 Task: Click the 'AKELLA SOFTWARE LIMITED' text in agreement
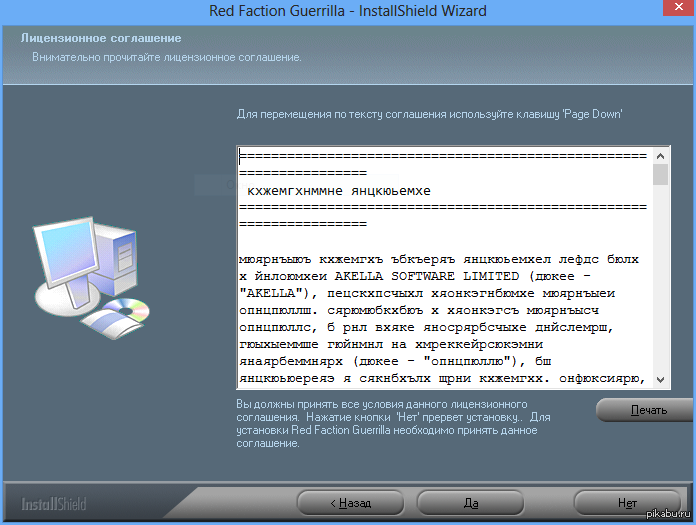[x=427, y=276]
